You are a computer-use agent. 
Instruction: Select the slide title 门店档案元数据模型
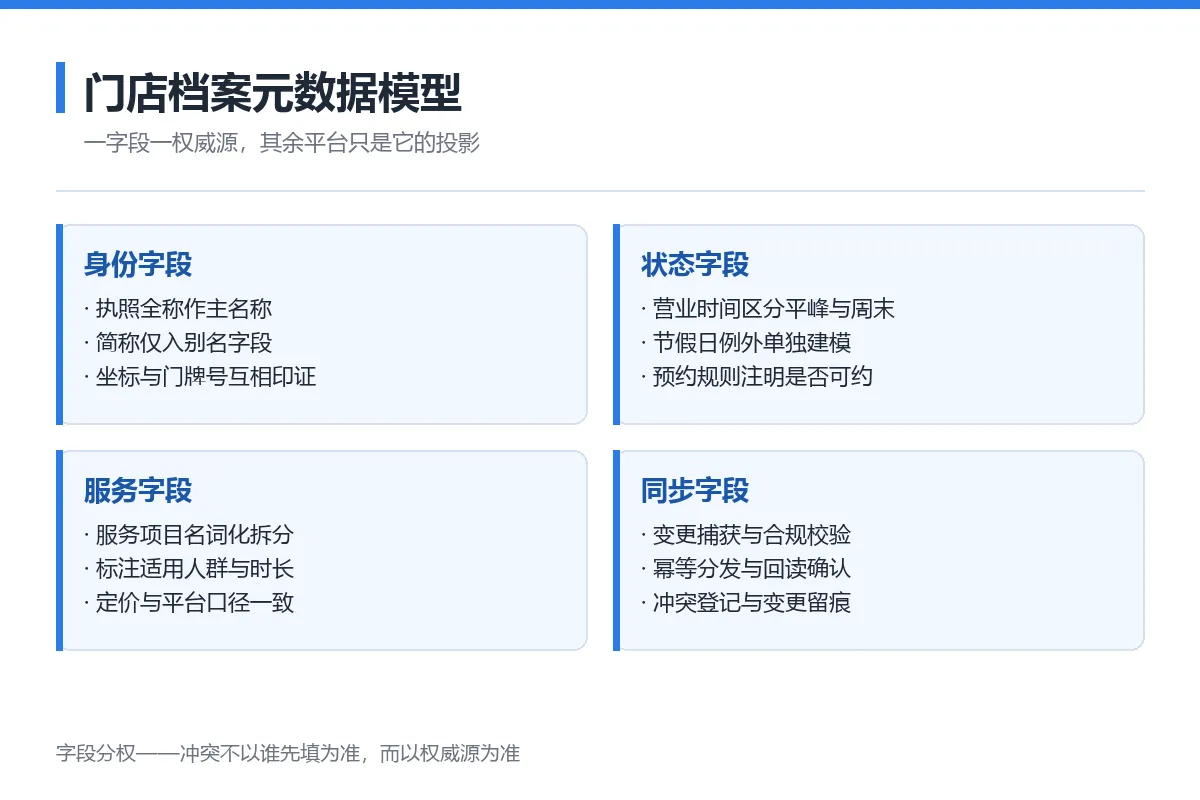click(273, 93)
